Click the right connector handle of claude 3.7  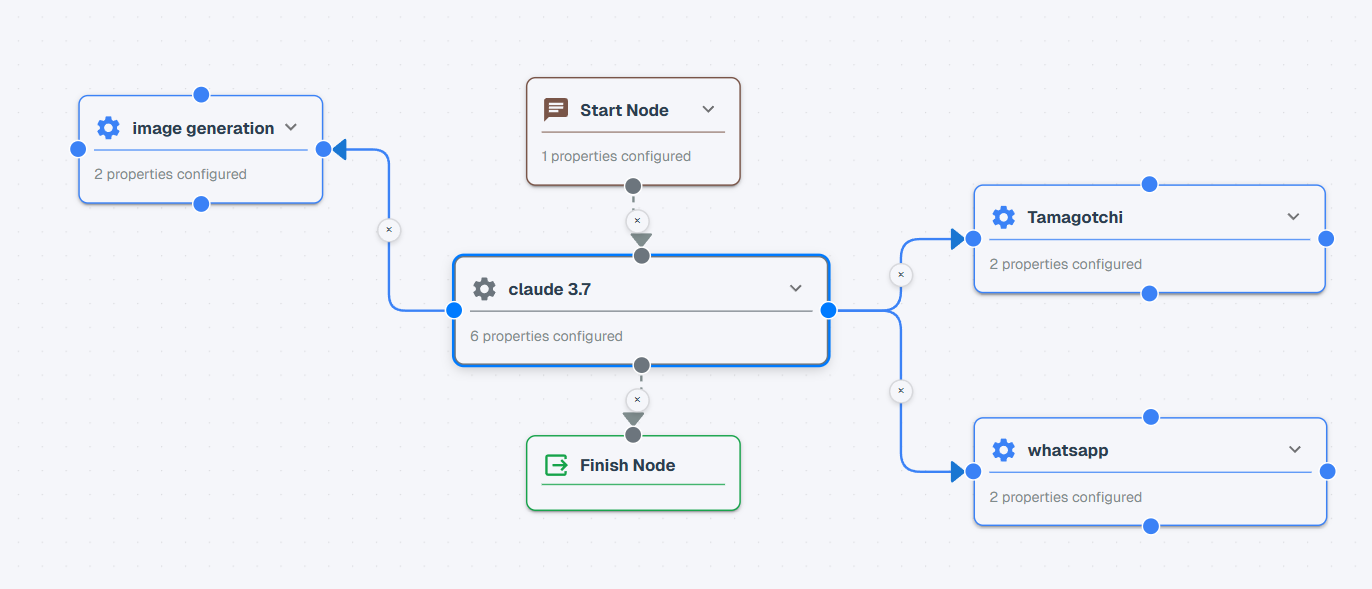coord(828,310)
